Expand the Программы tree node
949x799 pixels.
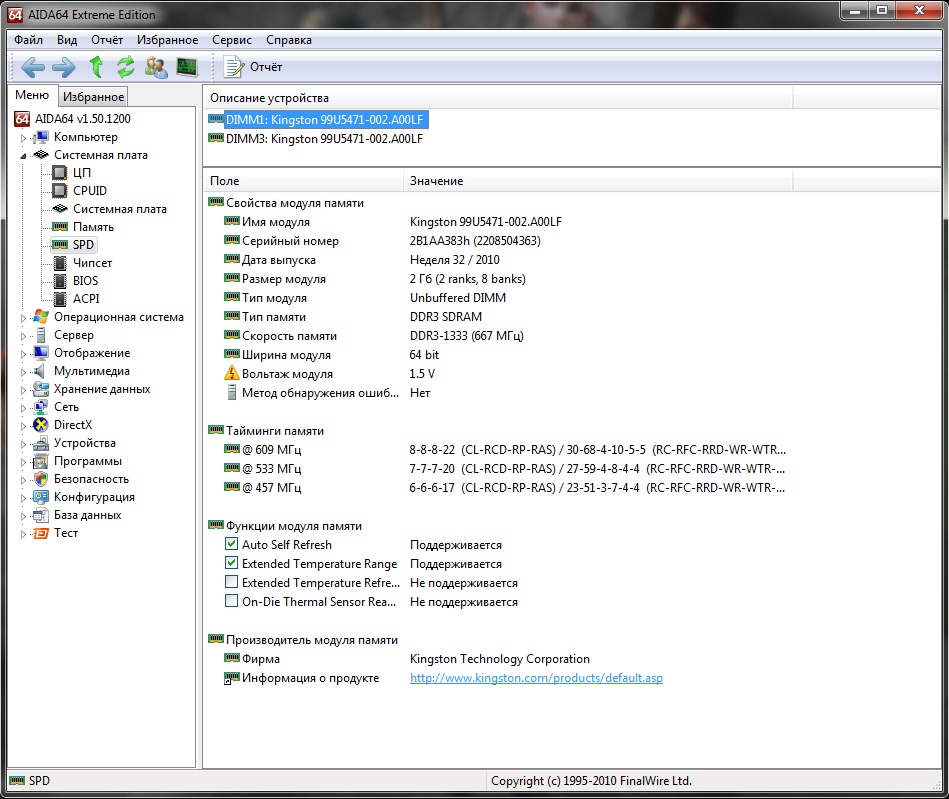[23, 462]
